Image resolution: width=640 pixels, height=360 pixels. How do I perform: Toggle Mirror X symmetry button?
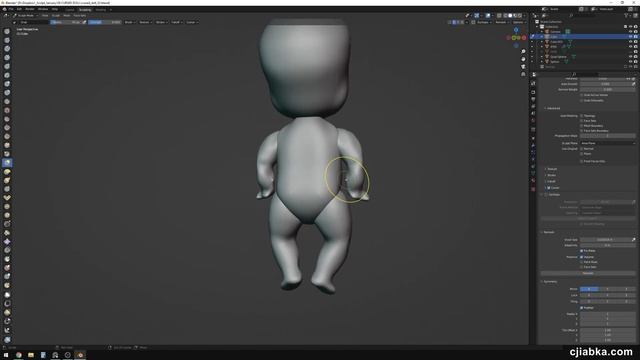[x=589, y=289]
